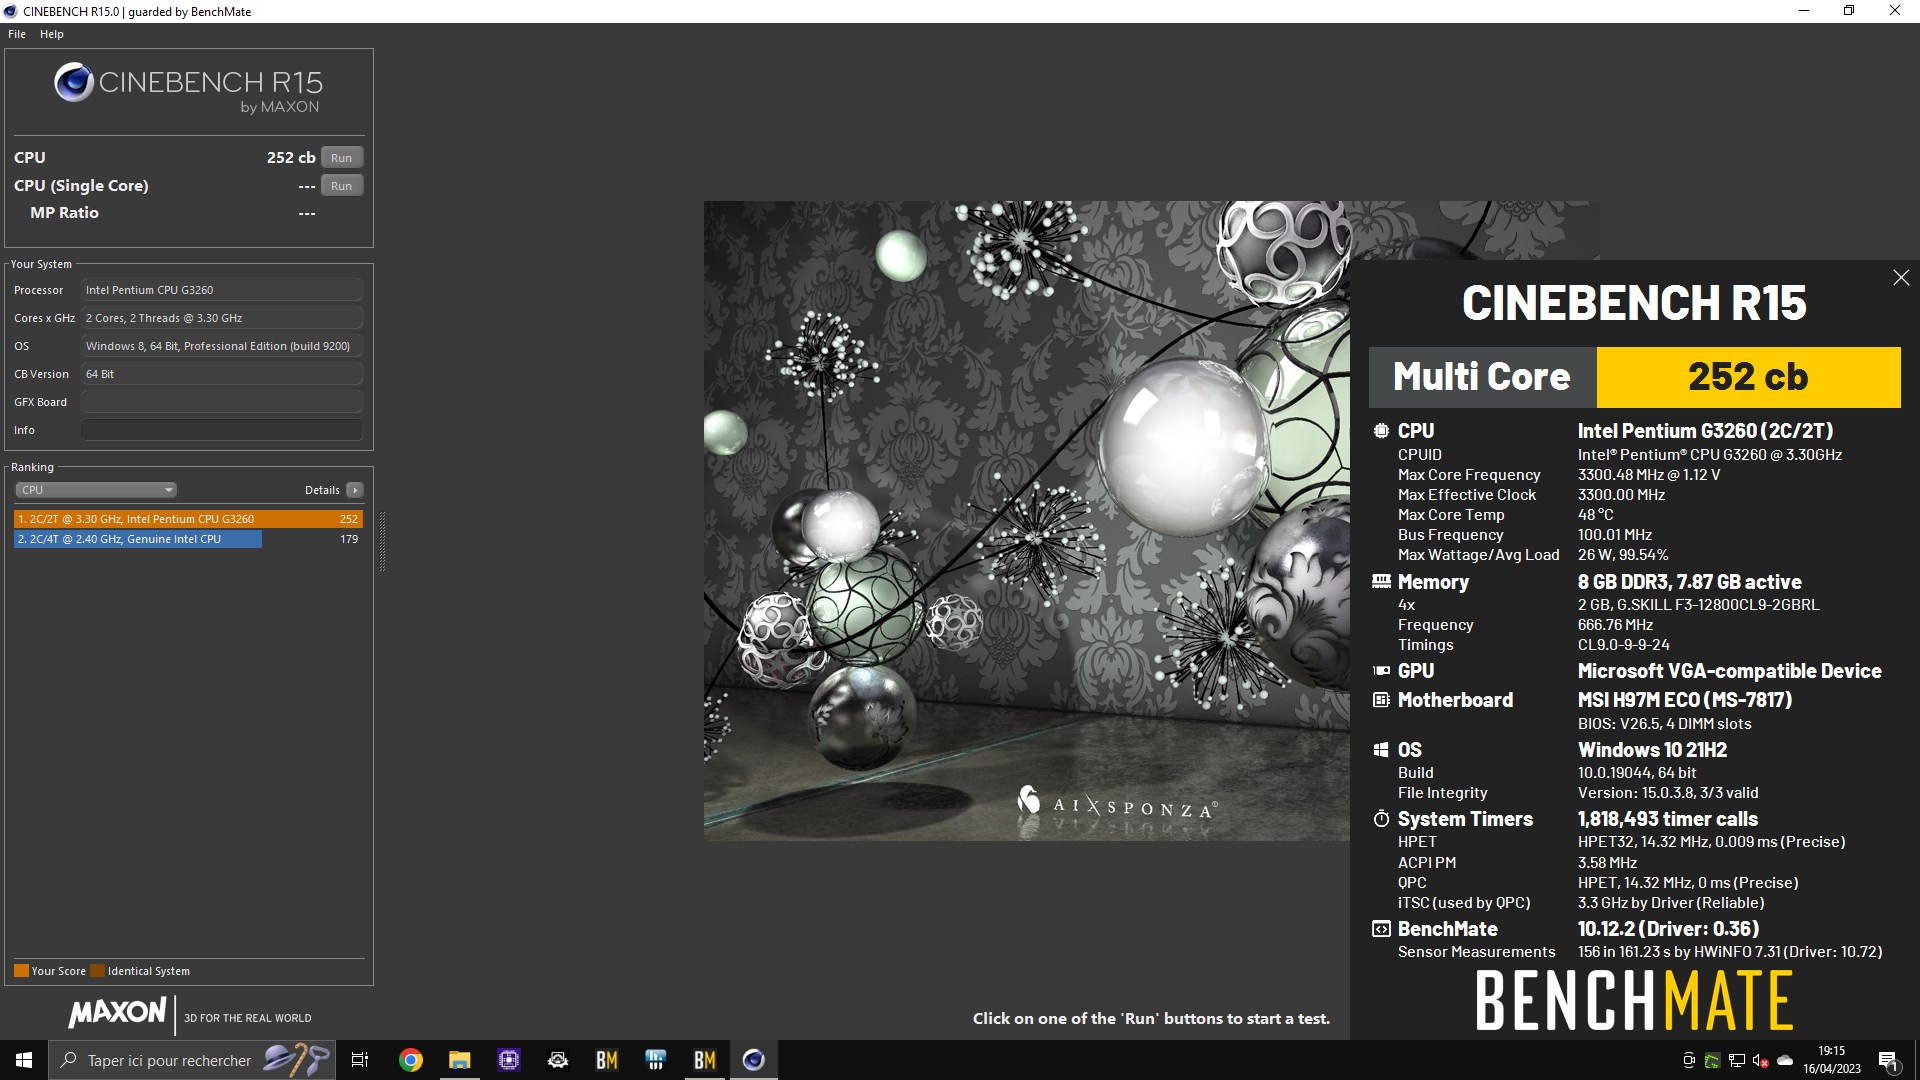Click the GPU card icon
Image resolution: width=1920 pixels, height=1080 pixels.
click(x=1381, y=671)
